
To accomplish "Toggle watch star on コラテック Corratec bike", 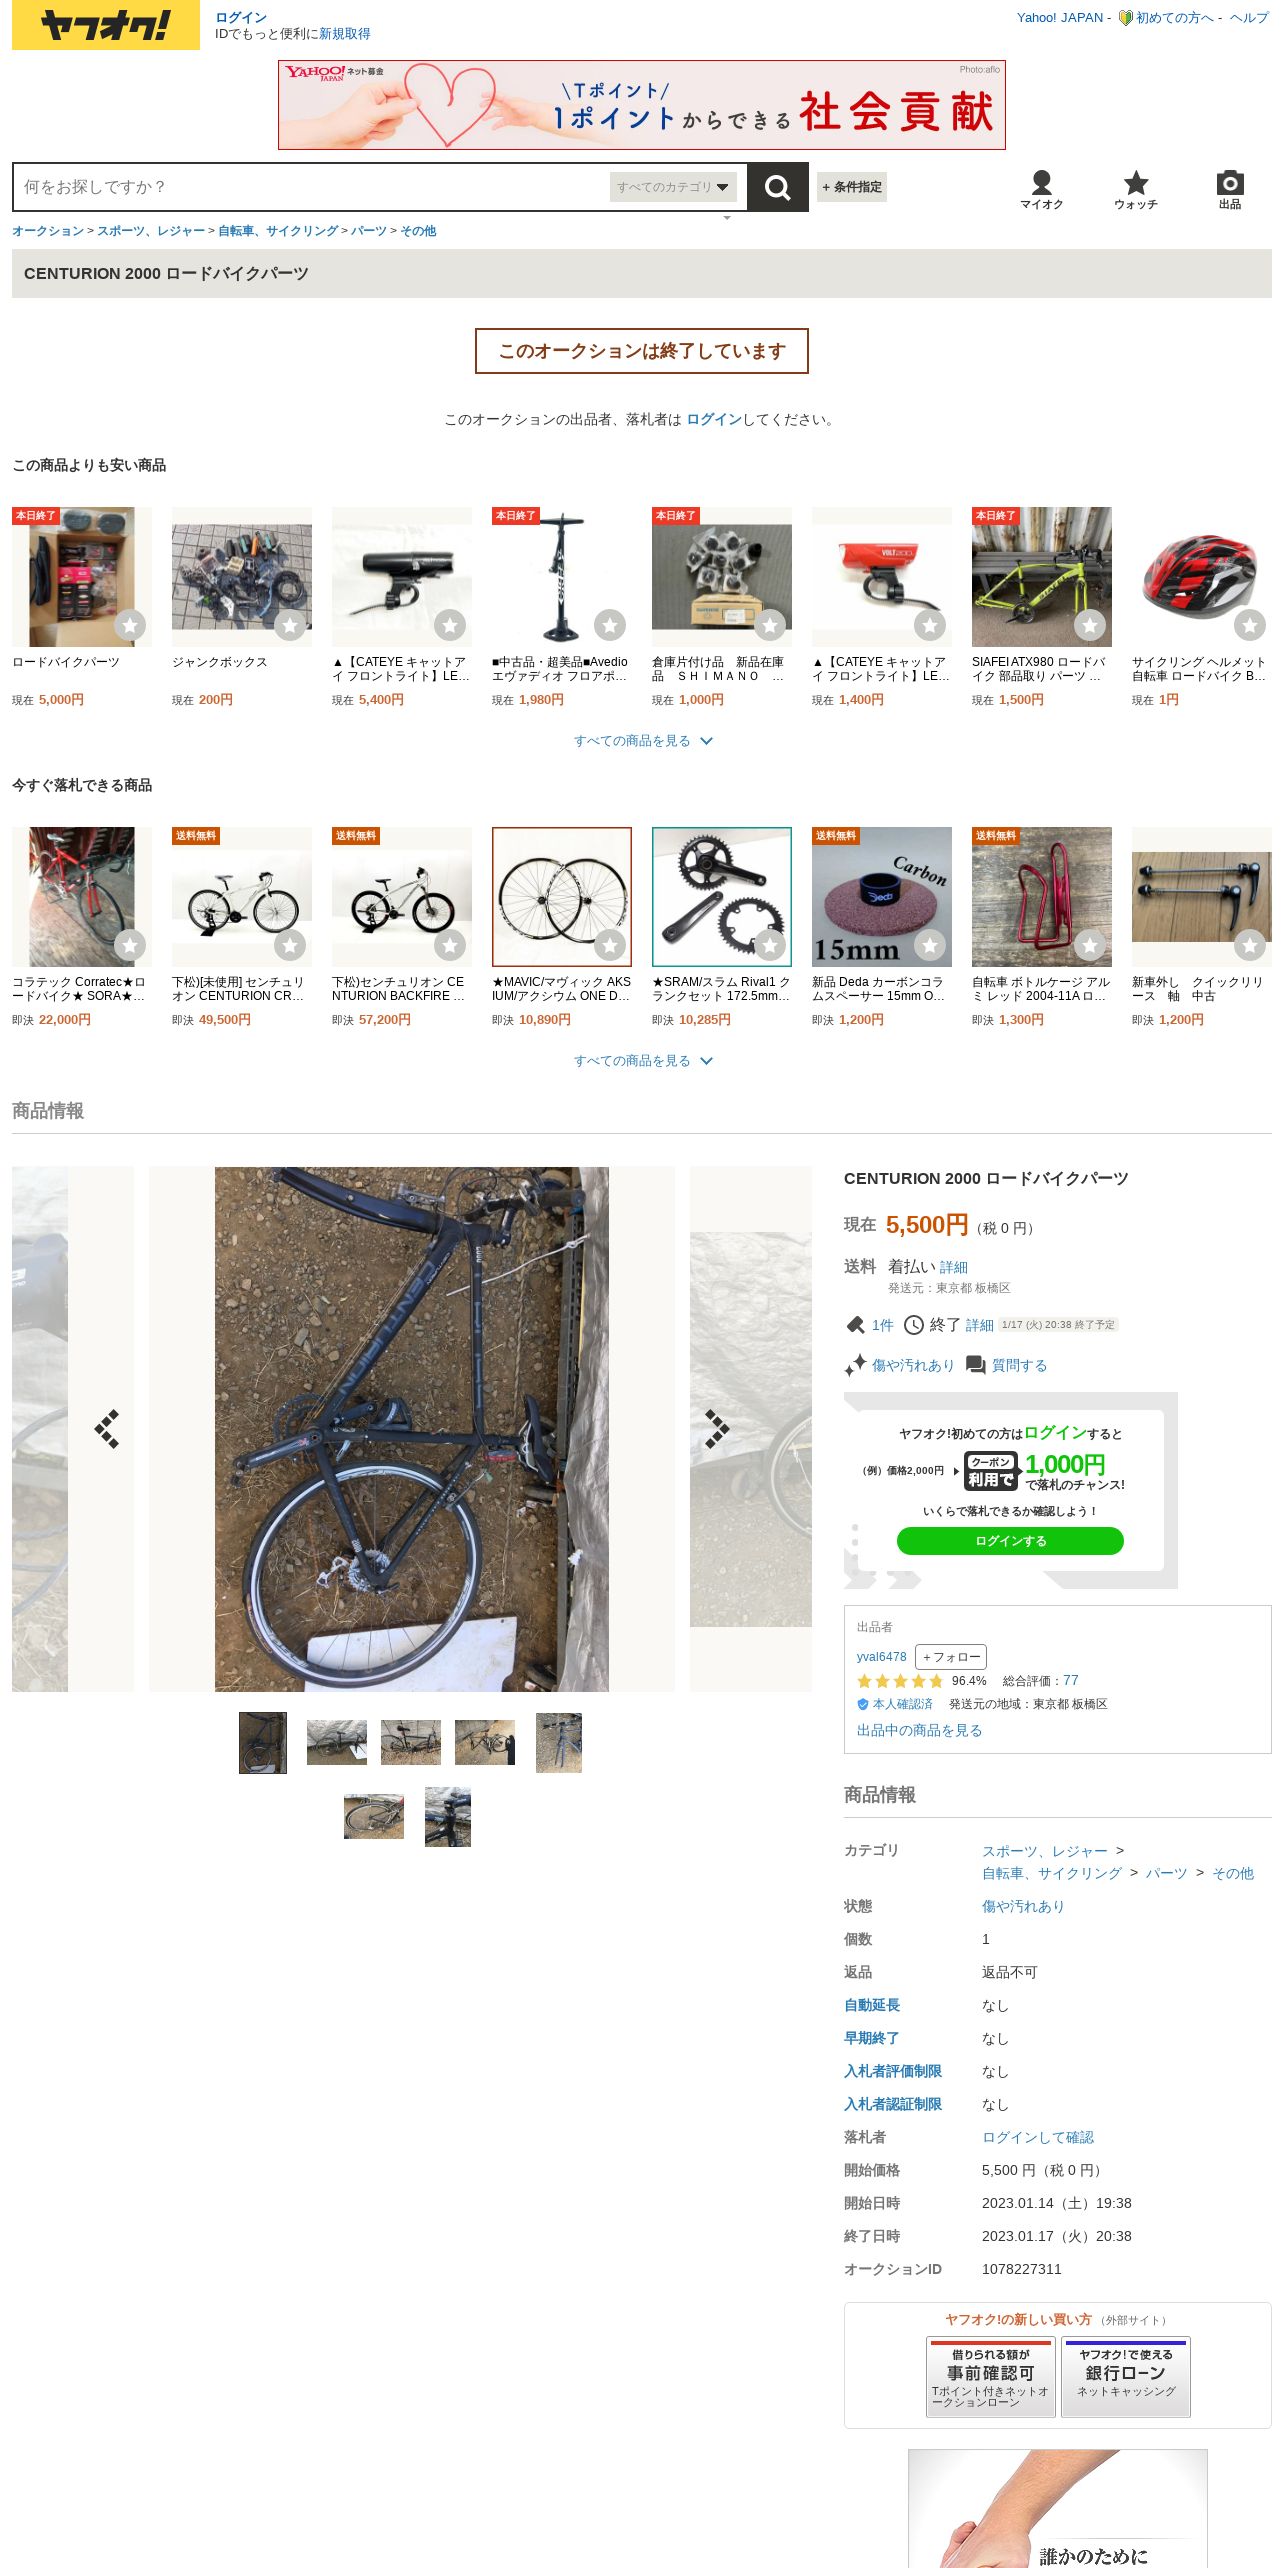I will point(130,945).
